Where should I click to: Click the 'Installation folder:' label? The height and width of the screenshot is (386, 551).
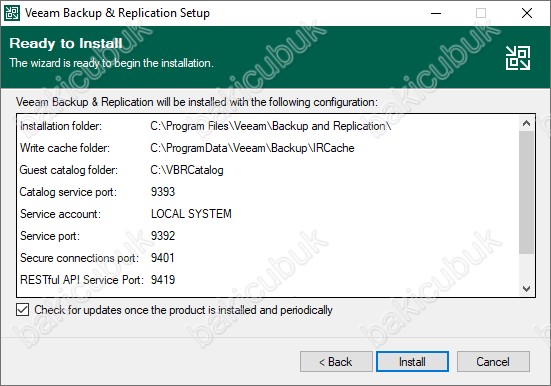[x=61, y=126]
